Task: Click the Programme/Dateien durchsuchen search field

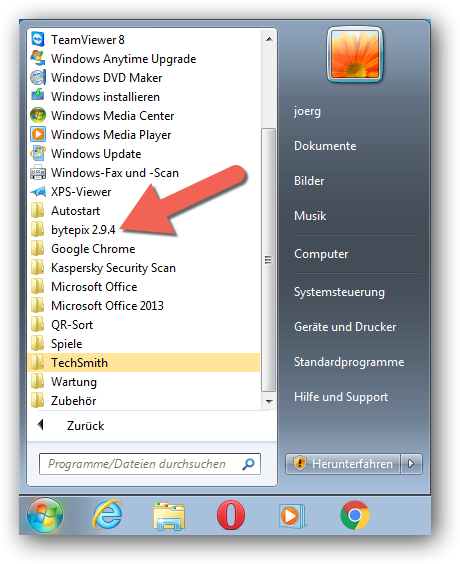Action: pyautogui.click(x=150, y=464)
